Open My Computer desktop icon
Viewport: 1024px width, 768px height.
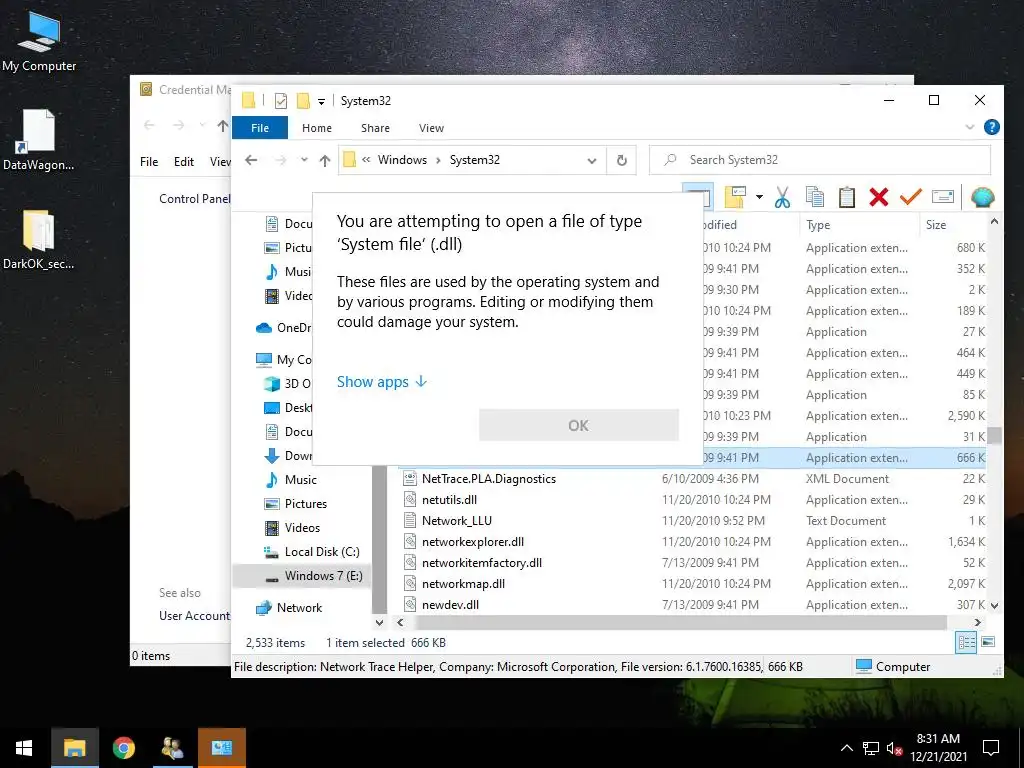pos(39,42)
